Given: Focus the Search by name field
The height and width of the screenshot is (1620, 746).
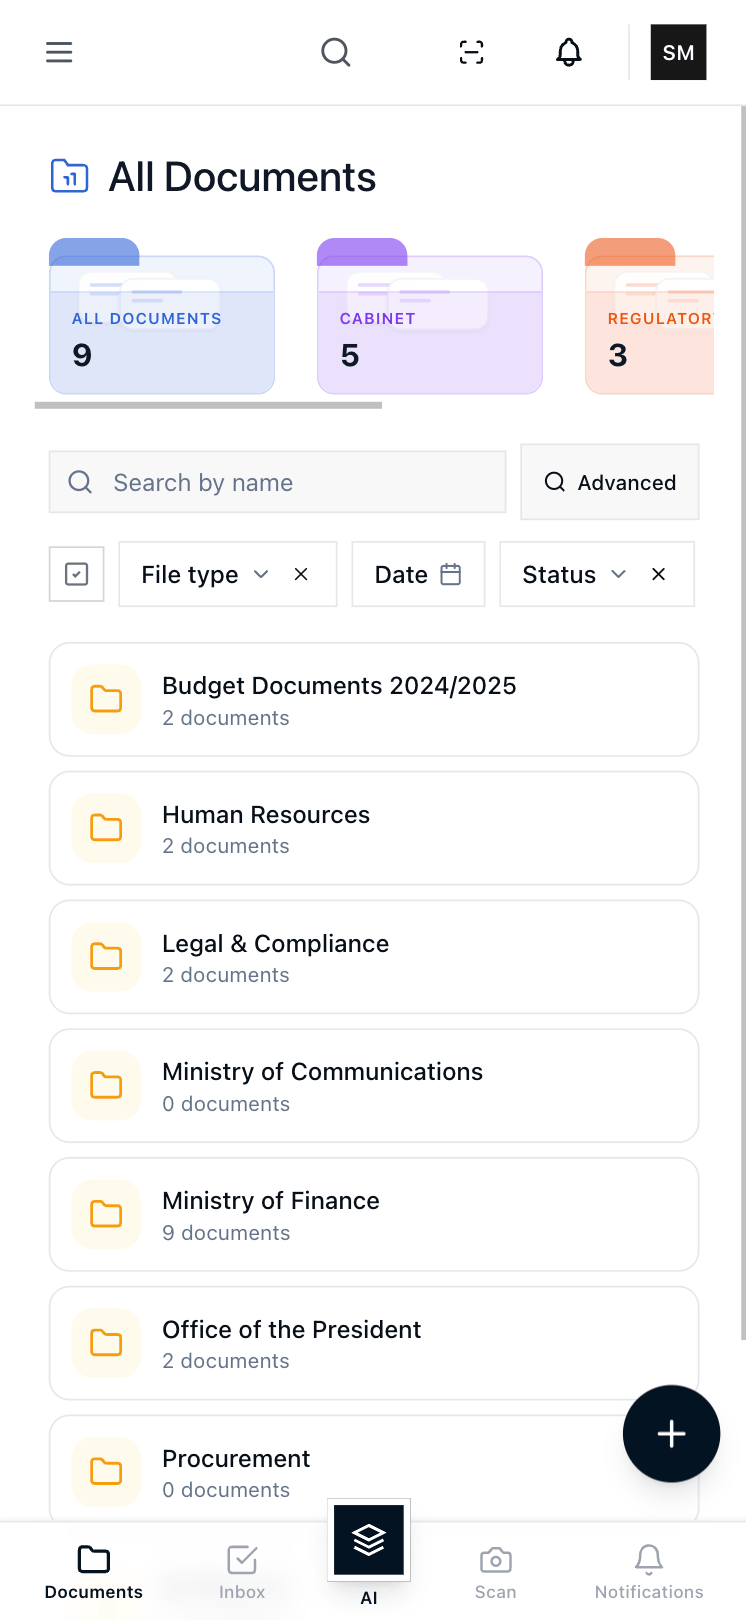Looking at the screenshot, I should click(x=278, y=482).
